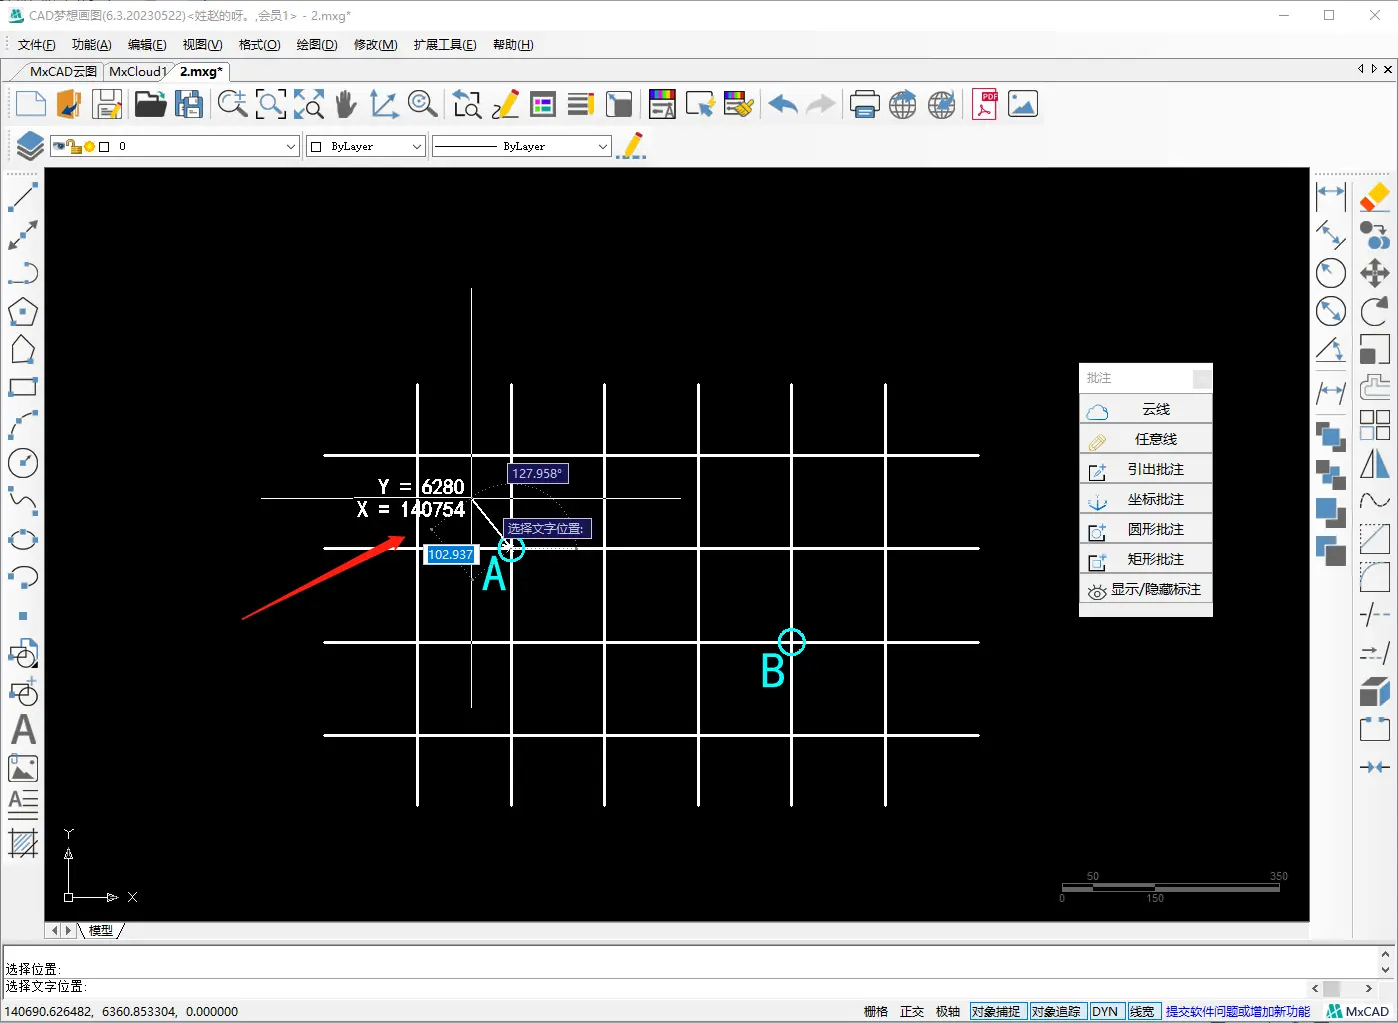
Task: Click the color swatch box beside ByLayer
Action: click(317, 147)
